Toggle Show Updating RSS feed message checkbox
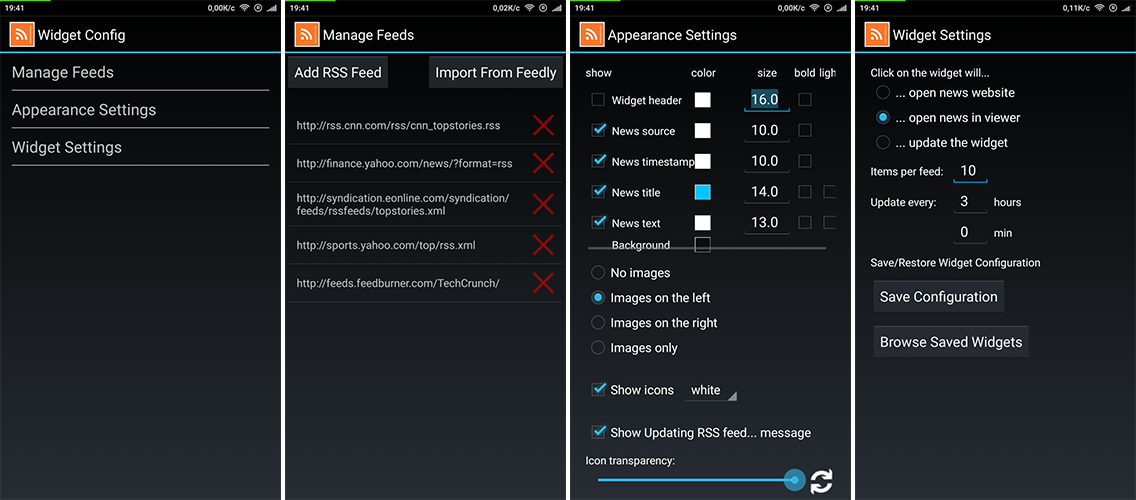 [598, 432]
